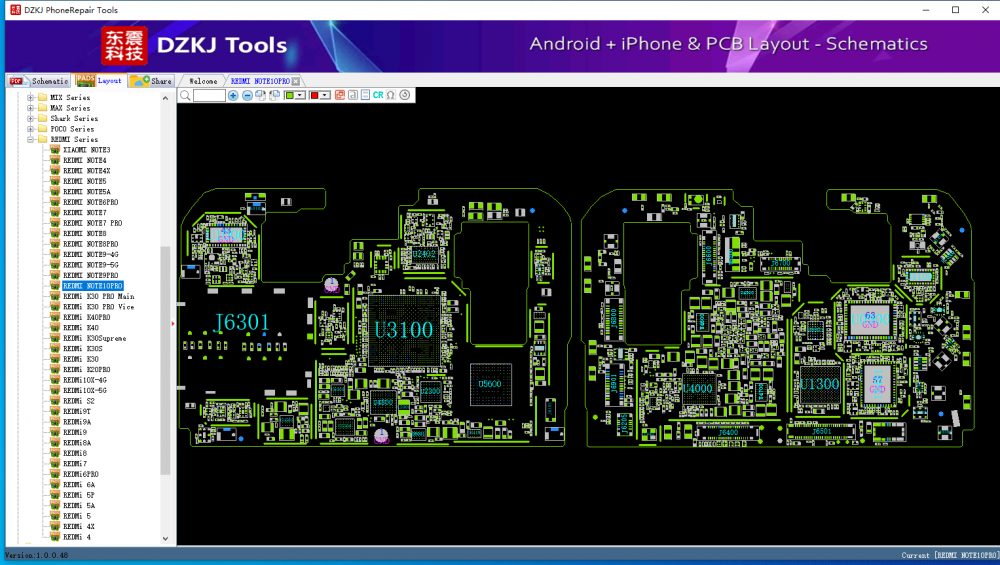Switch to the Schematic tab
Viewport: 1000px width, 565px height.
coord(39,81)
